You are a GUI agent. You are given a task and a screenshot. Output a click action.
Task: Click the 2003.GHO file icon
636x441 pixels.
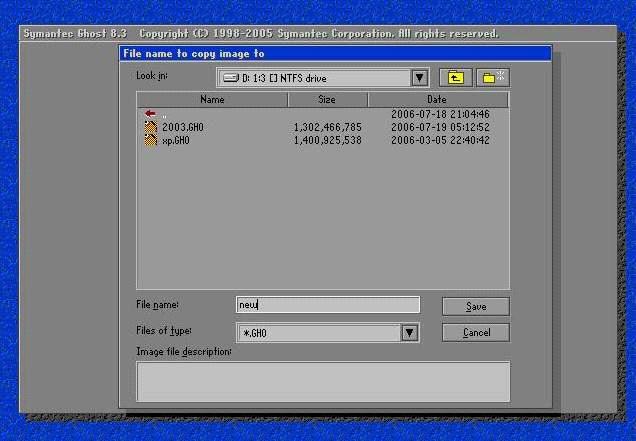151,128
